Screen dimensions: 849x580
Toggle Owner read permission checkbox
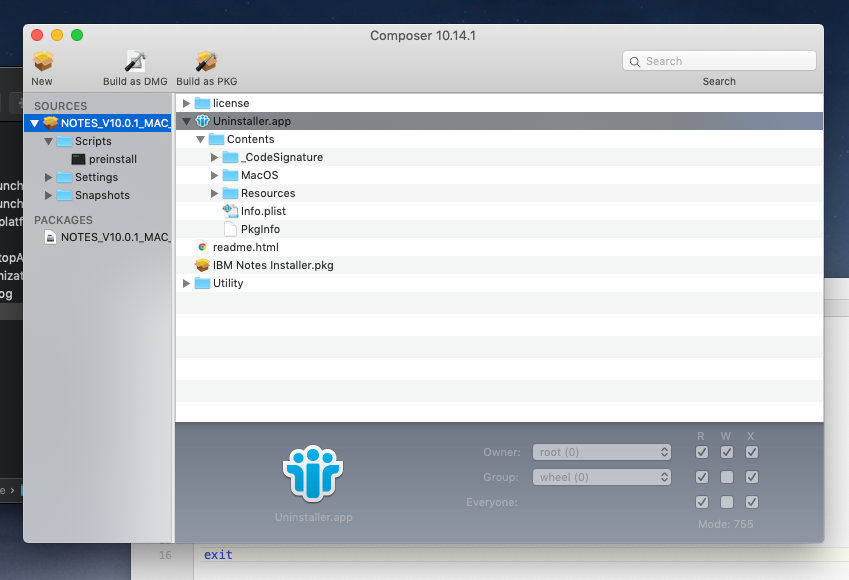point(702,452)
